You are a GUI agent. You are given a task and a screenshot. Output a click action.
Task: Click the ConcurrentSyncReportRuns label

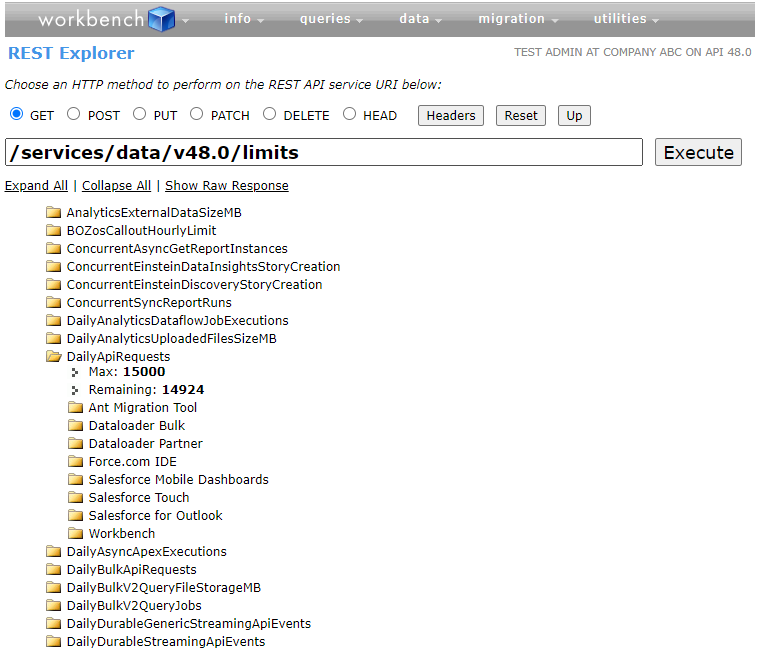pyautogui.click(x=149, y=303)
